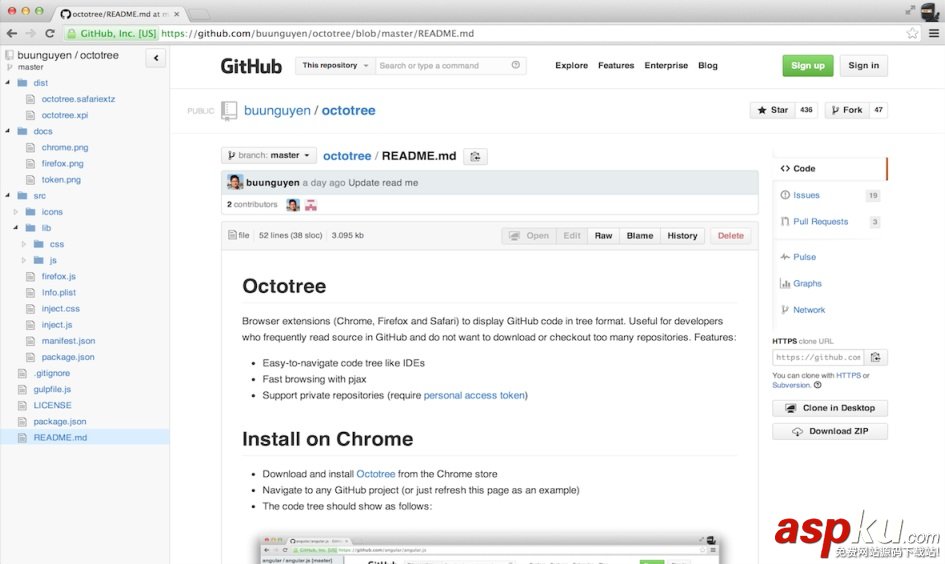Open the Pulse section icon

point(785,257)
